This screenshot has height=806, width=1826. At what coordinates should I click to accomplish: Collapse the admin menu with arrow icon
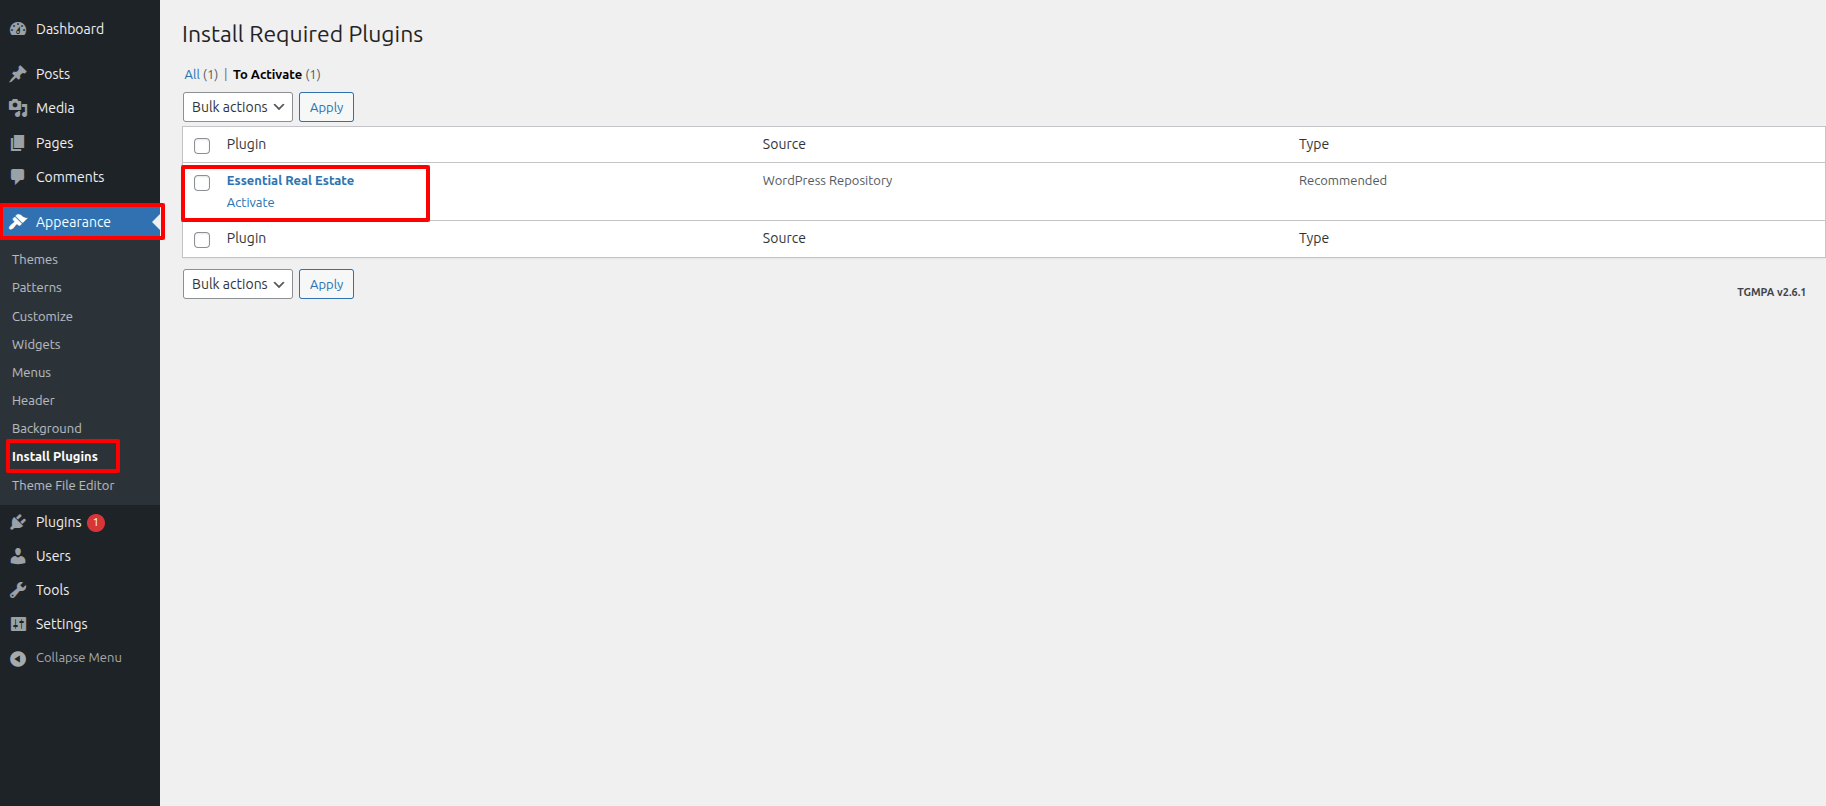[x=18, y=658]
